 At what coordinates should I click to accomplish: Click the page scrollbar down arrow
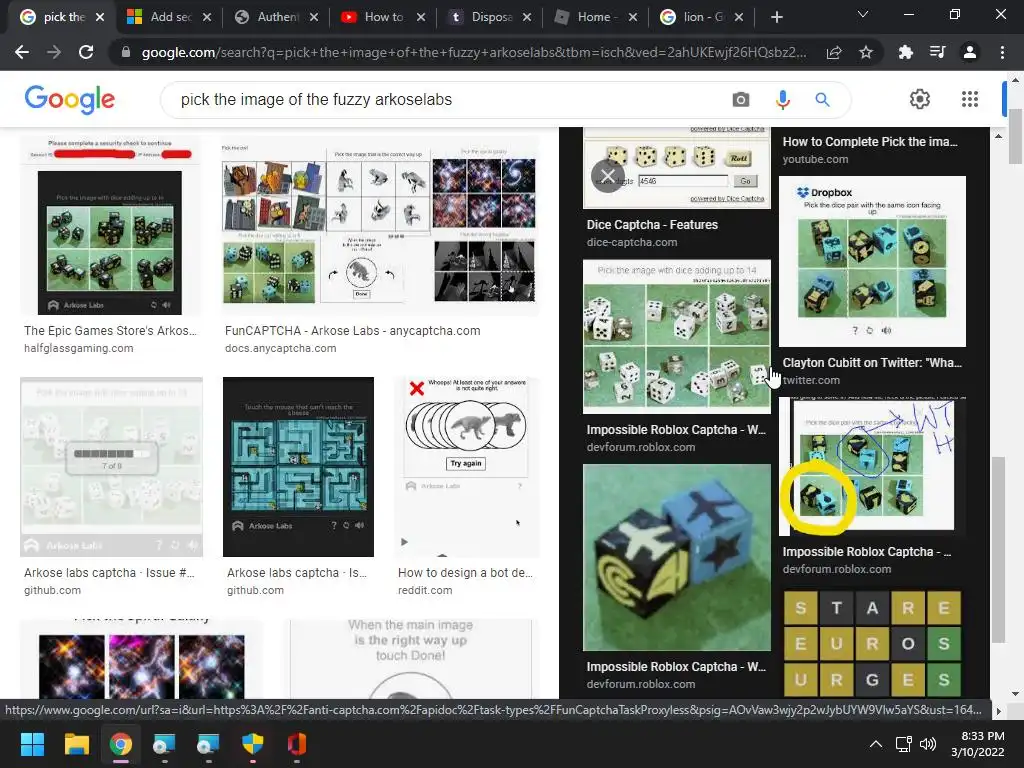pos(1015,694)
